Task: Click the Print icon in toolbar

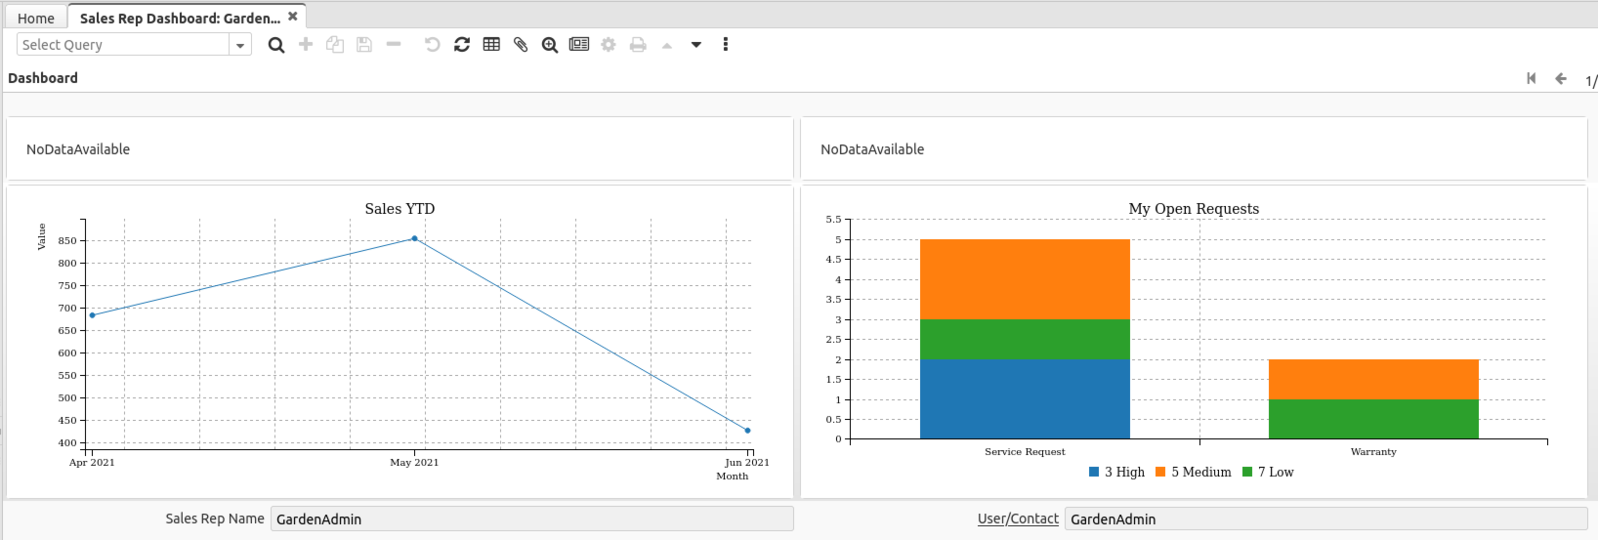Action: tap(637, 45)
